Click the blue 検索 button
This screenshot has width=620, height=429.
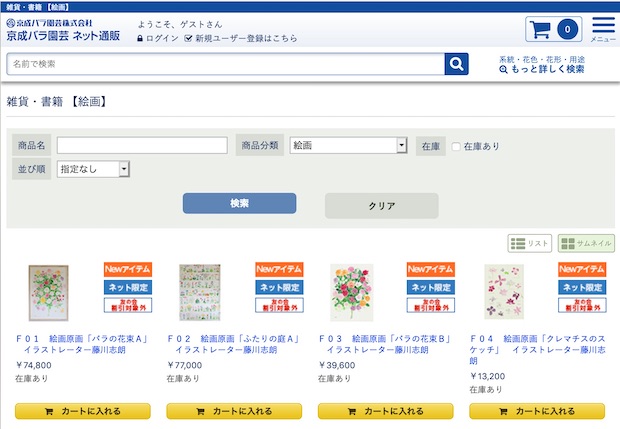(x=239, y=203)
